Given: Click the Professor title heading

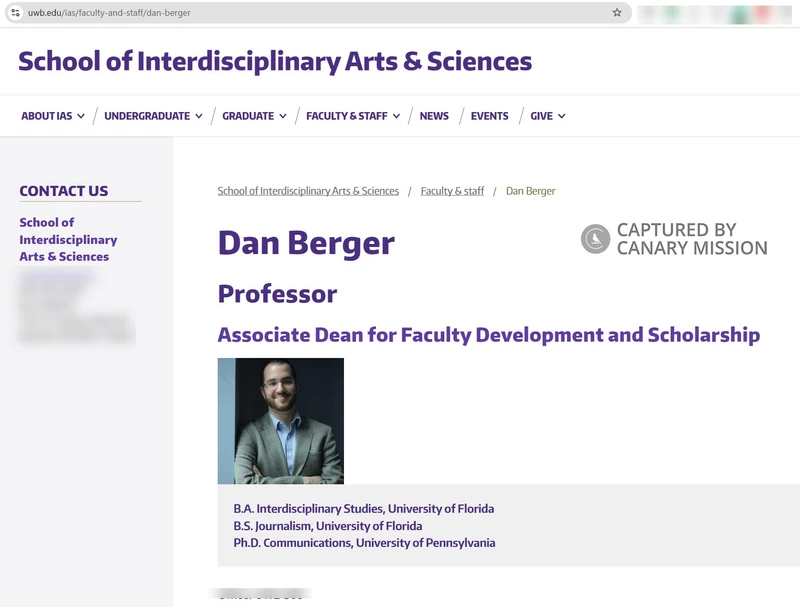Looking at the screenshot, I should (x=277, y=294).
